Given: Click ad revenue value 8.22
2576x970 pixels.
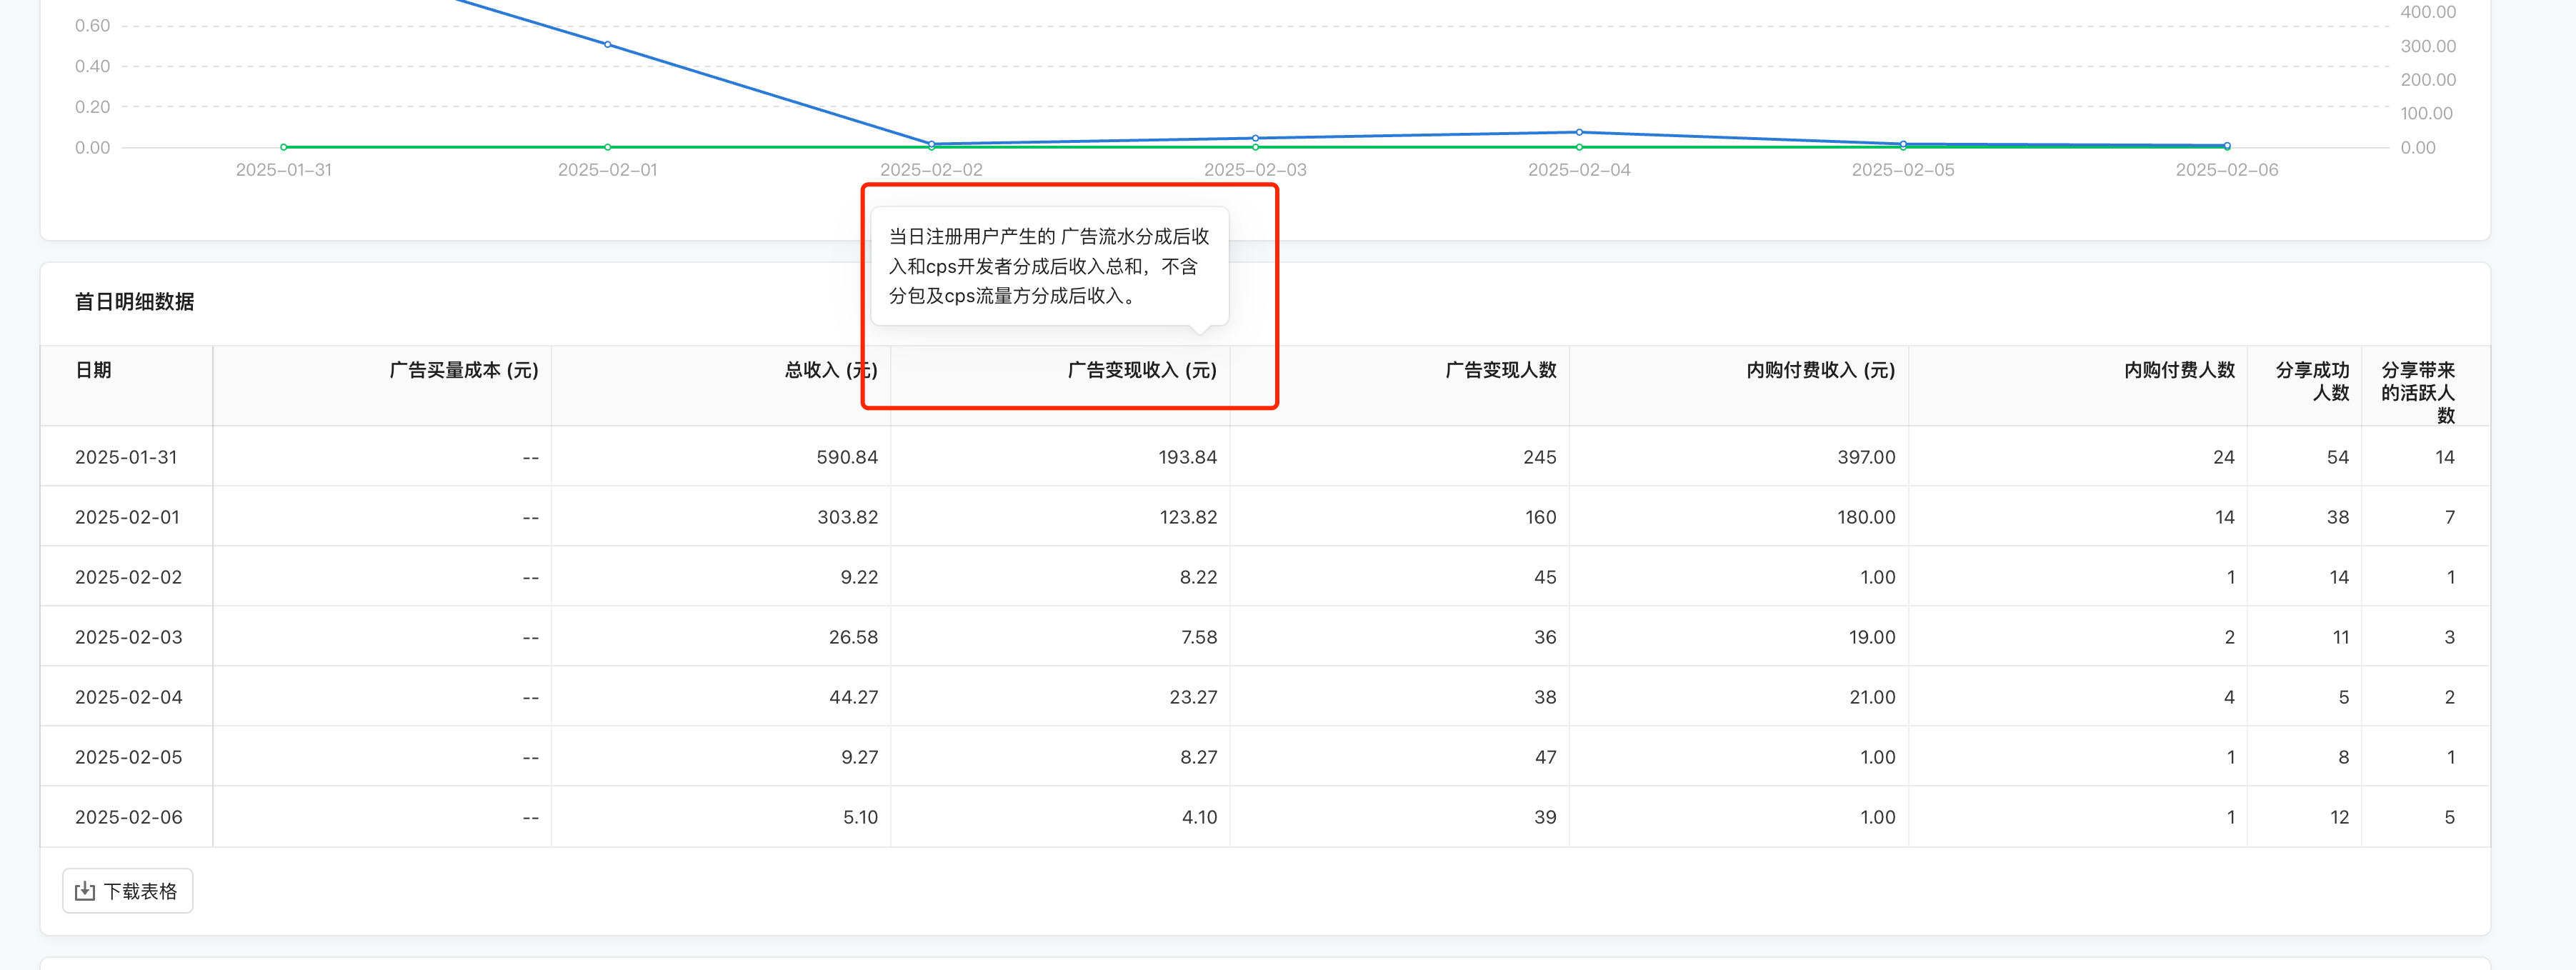Looking at the screenshot, I should [x=1198, y=577].
